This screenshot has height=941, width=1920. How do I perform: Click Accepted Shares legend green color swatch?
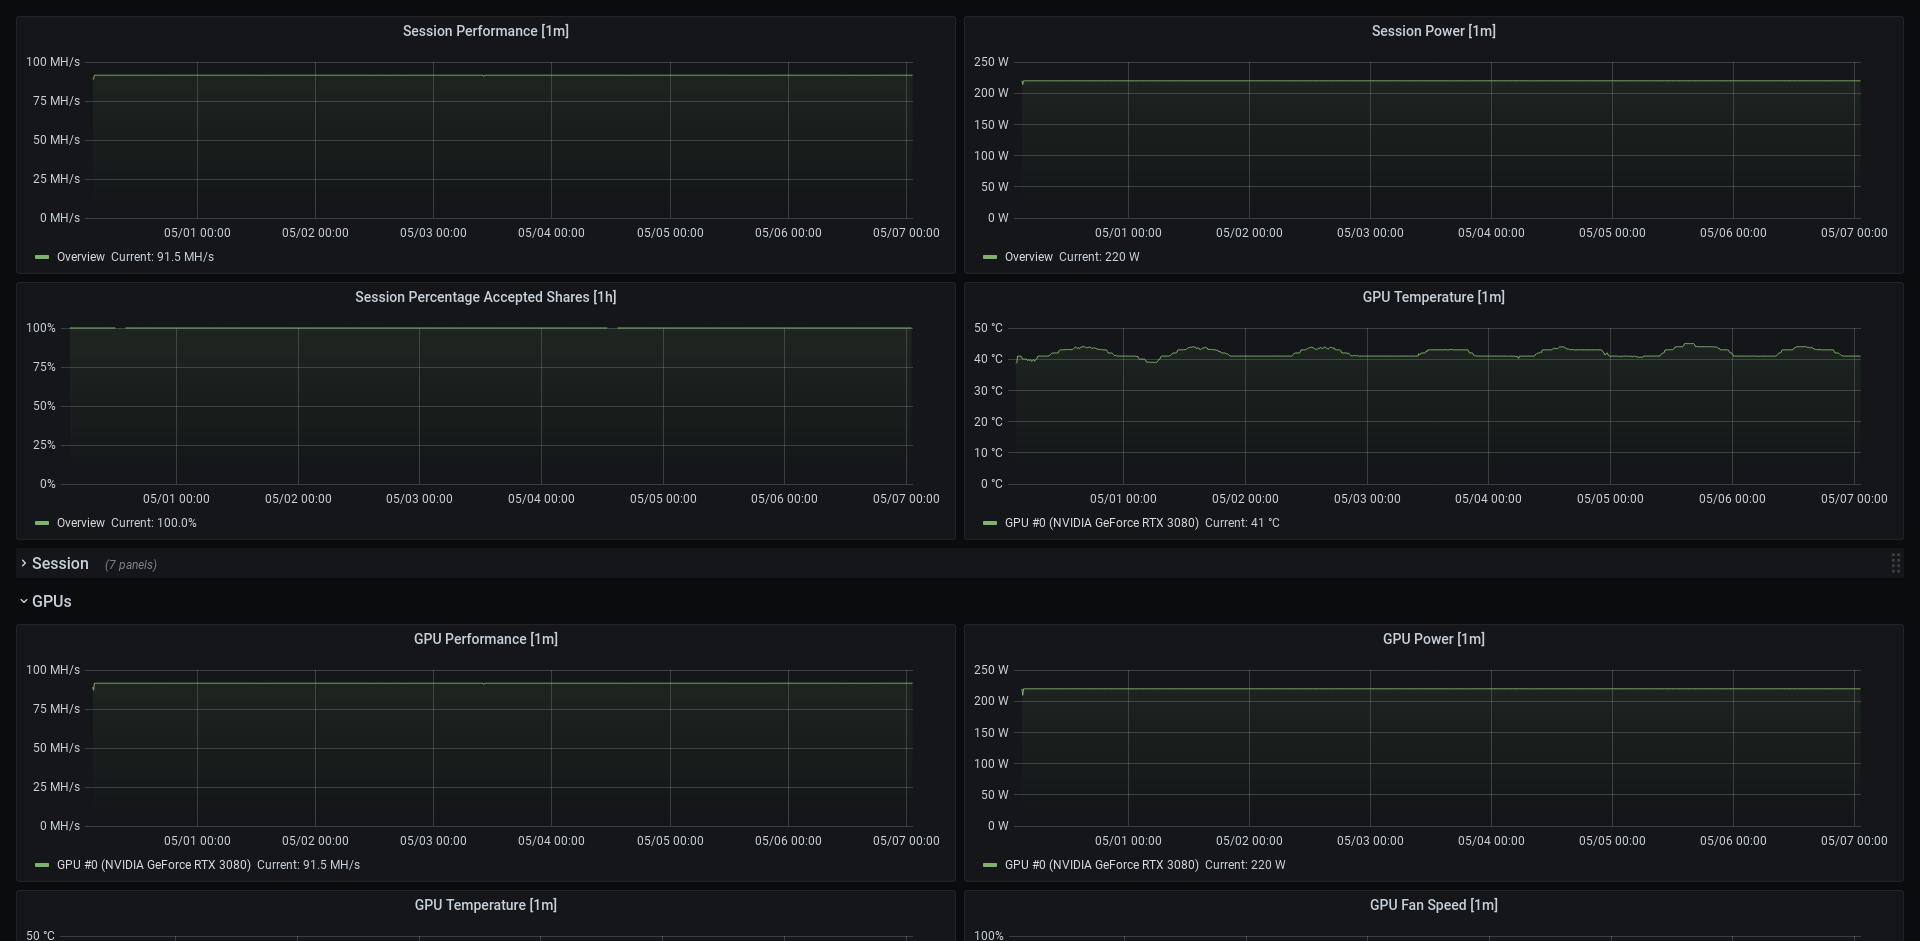[42, 523]
